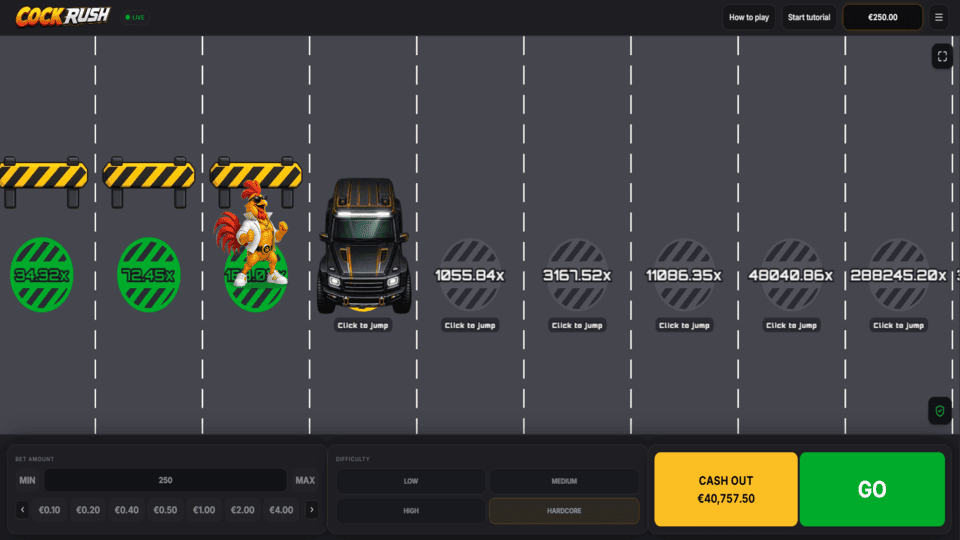Image resolution: width=960 pixels, height=540 pixels.
Task: Click the 34.32x green multiplier disc
Action: tap(42, 275)
